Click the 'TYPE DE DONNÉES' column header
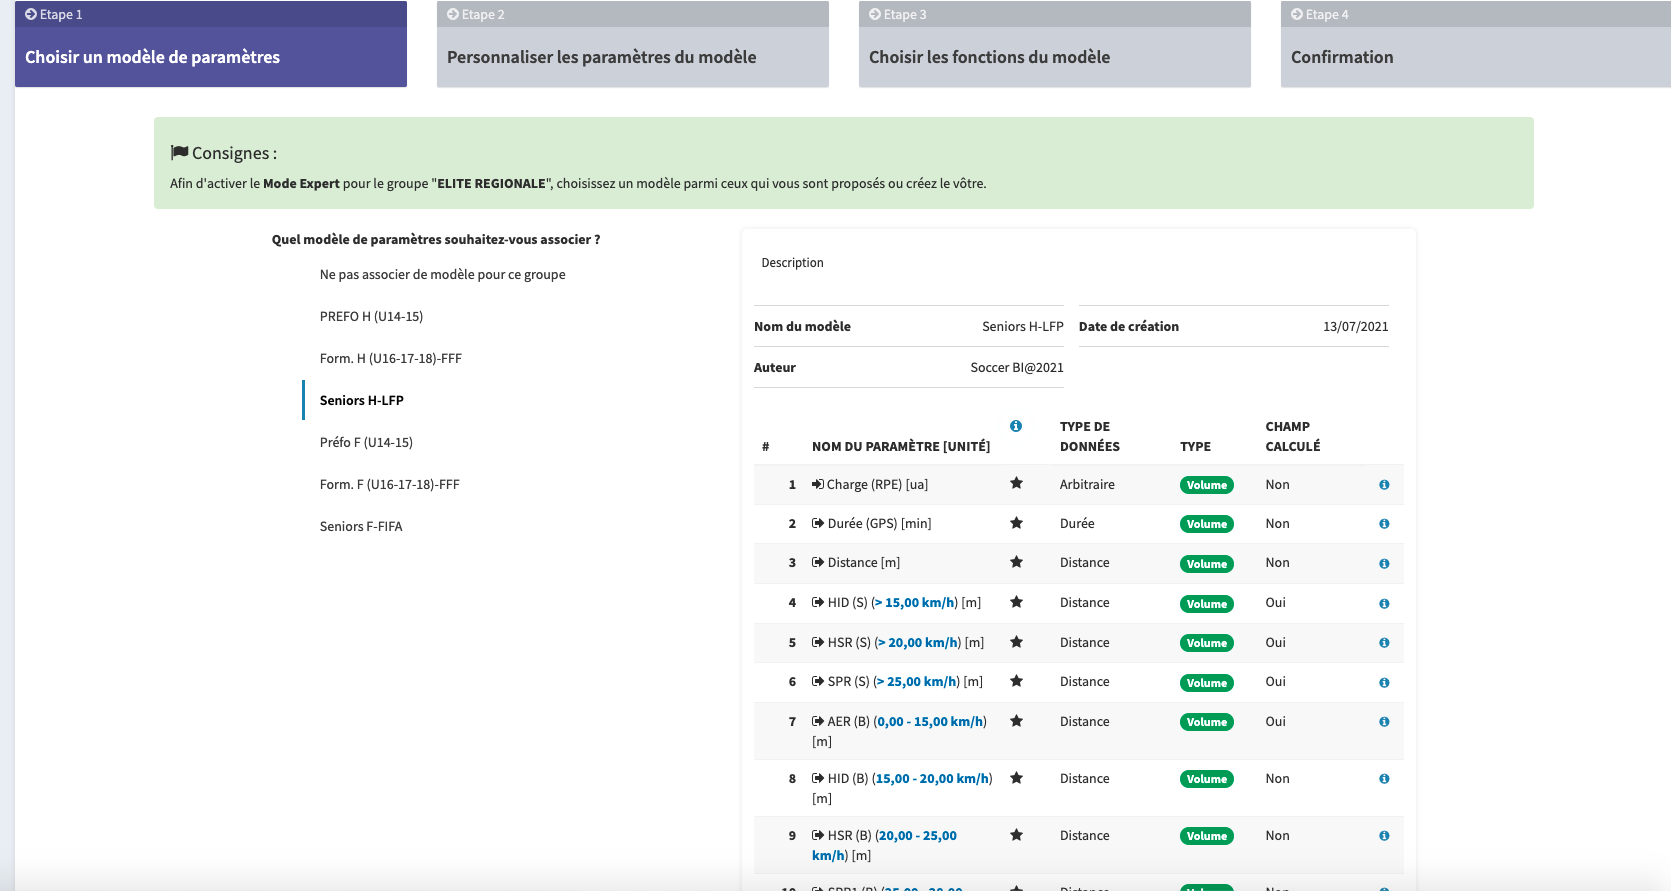Viewport: 1671px width, 891px height. pyautogui.click(x=1090, y=437)
